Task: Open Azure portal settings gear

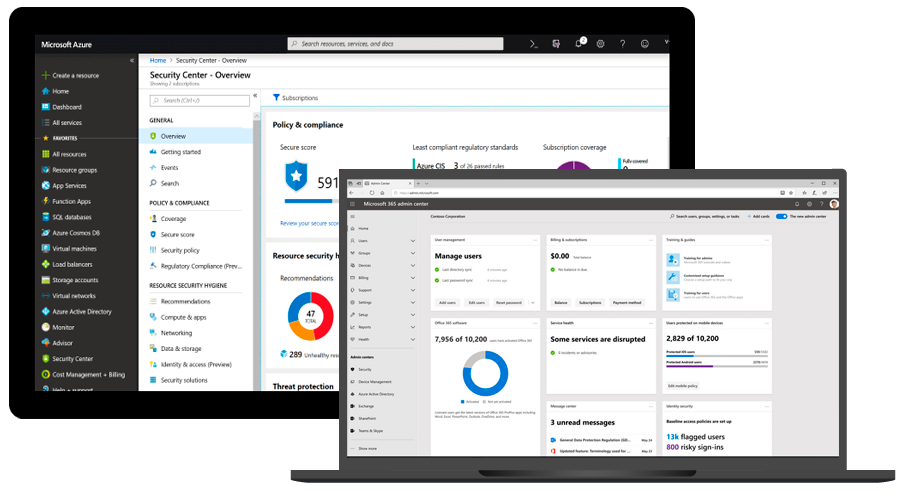Action: click(x=600, y=44)
